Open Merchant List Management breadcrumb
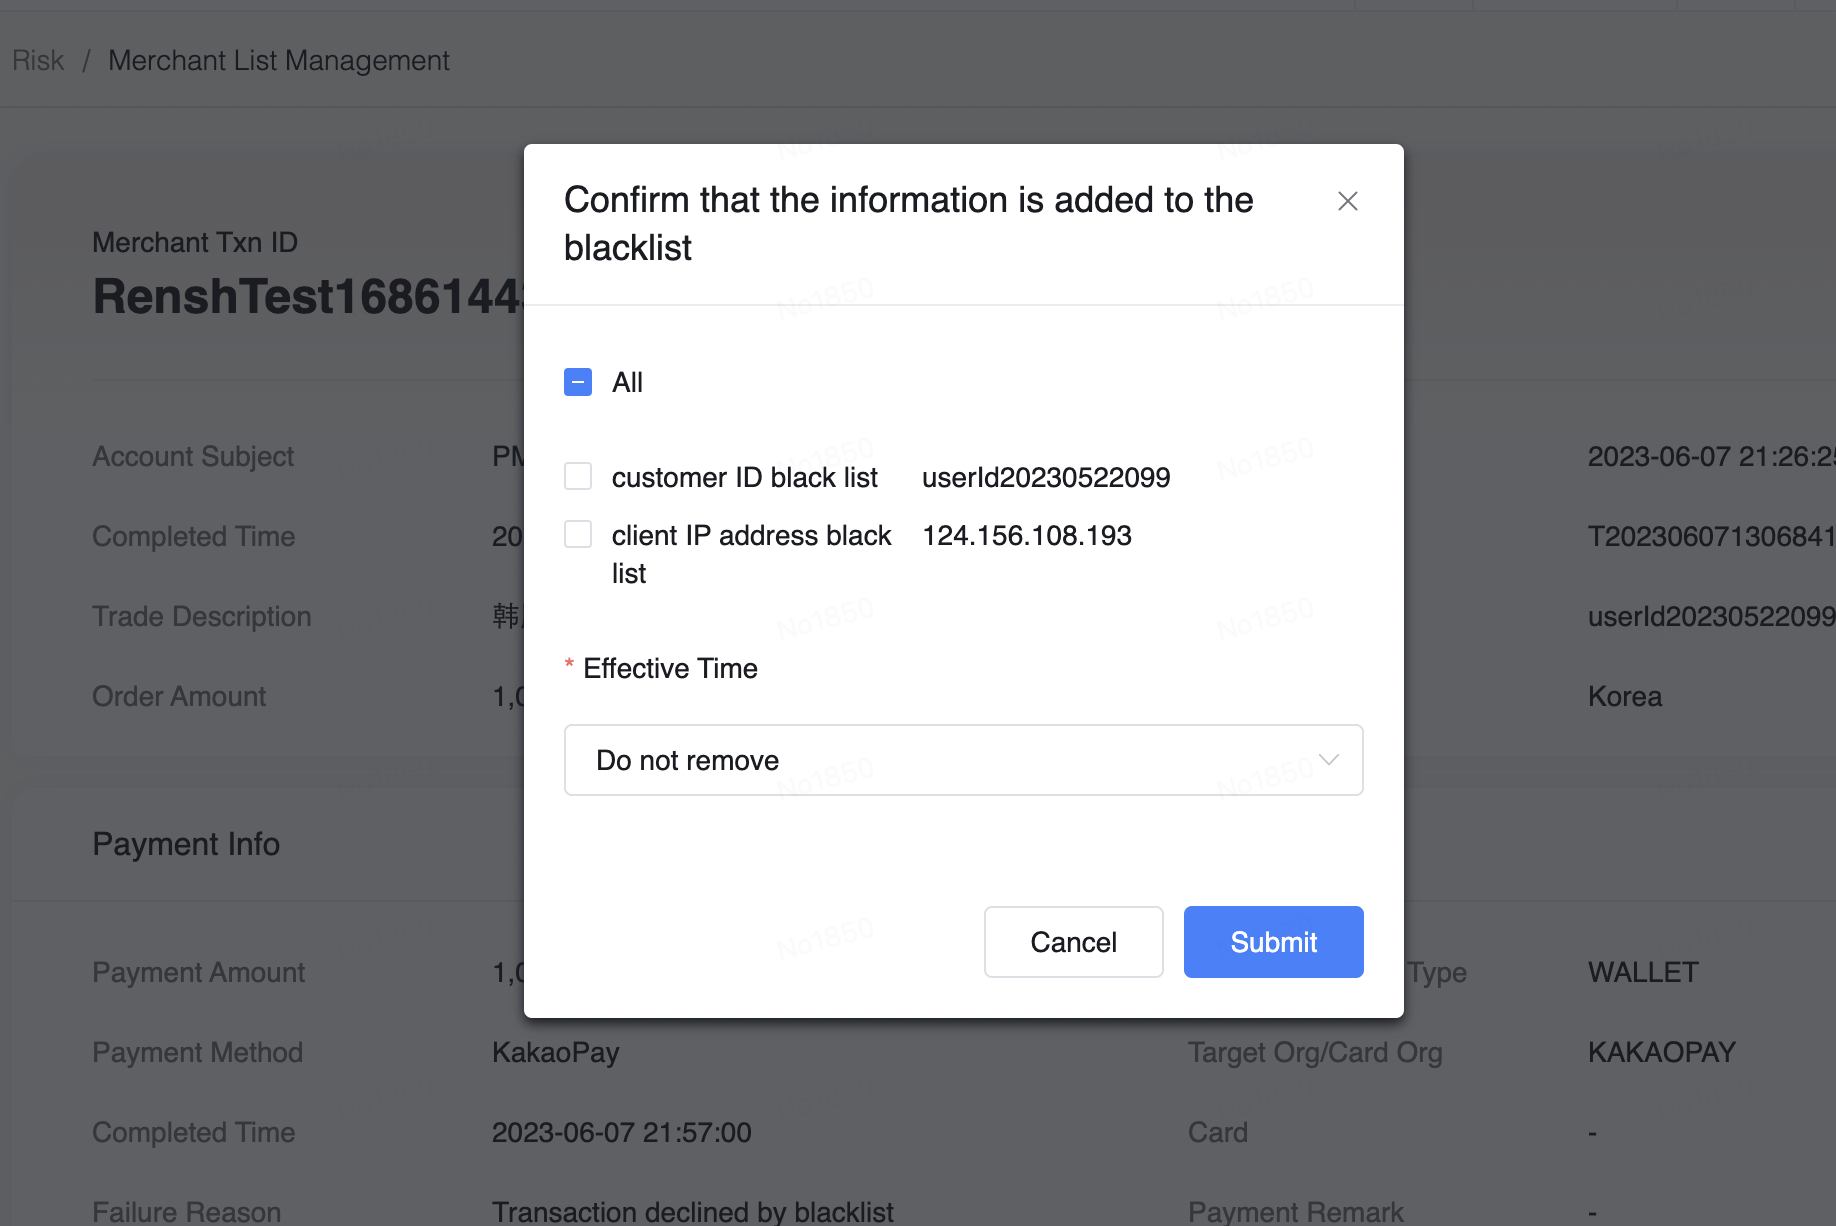This screenshot has height=1226, width=1836. click(278, 61)
